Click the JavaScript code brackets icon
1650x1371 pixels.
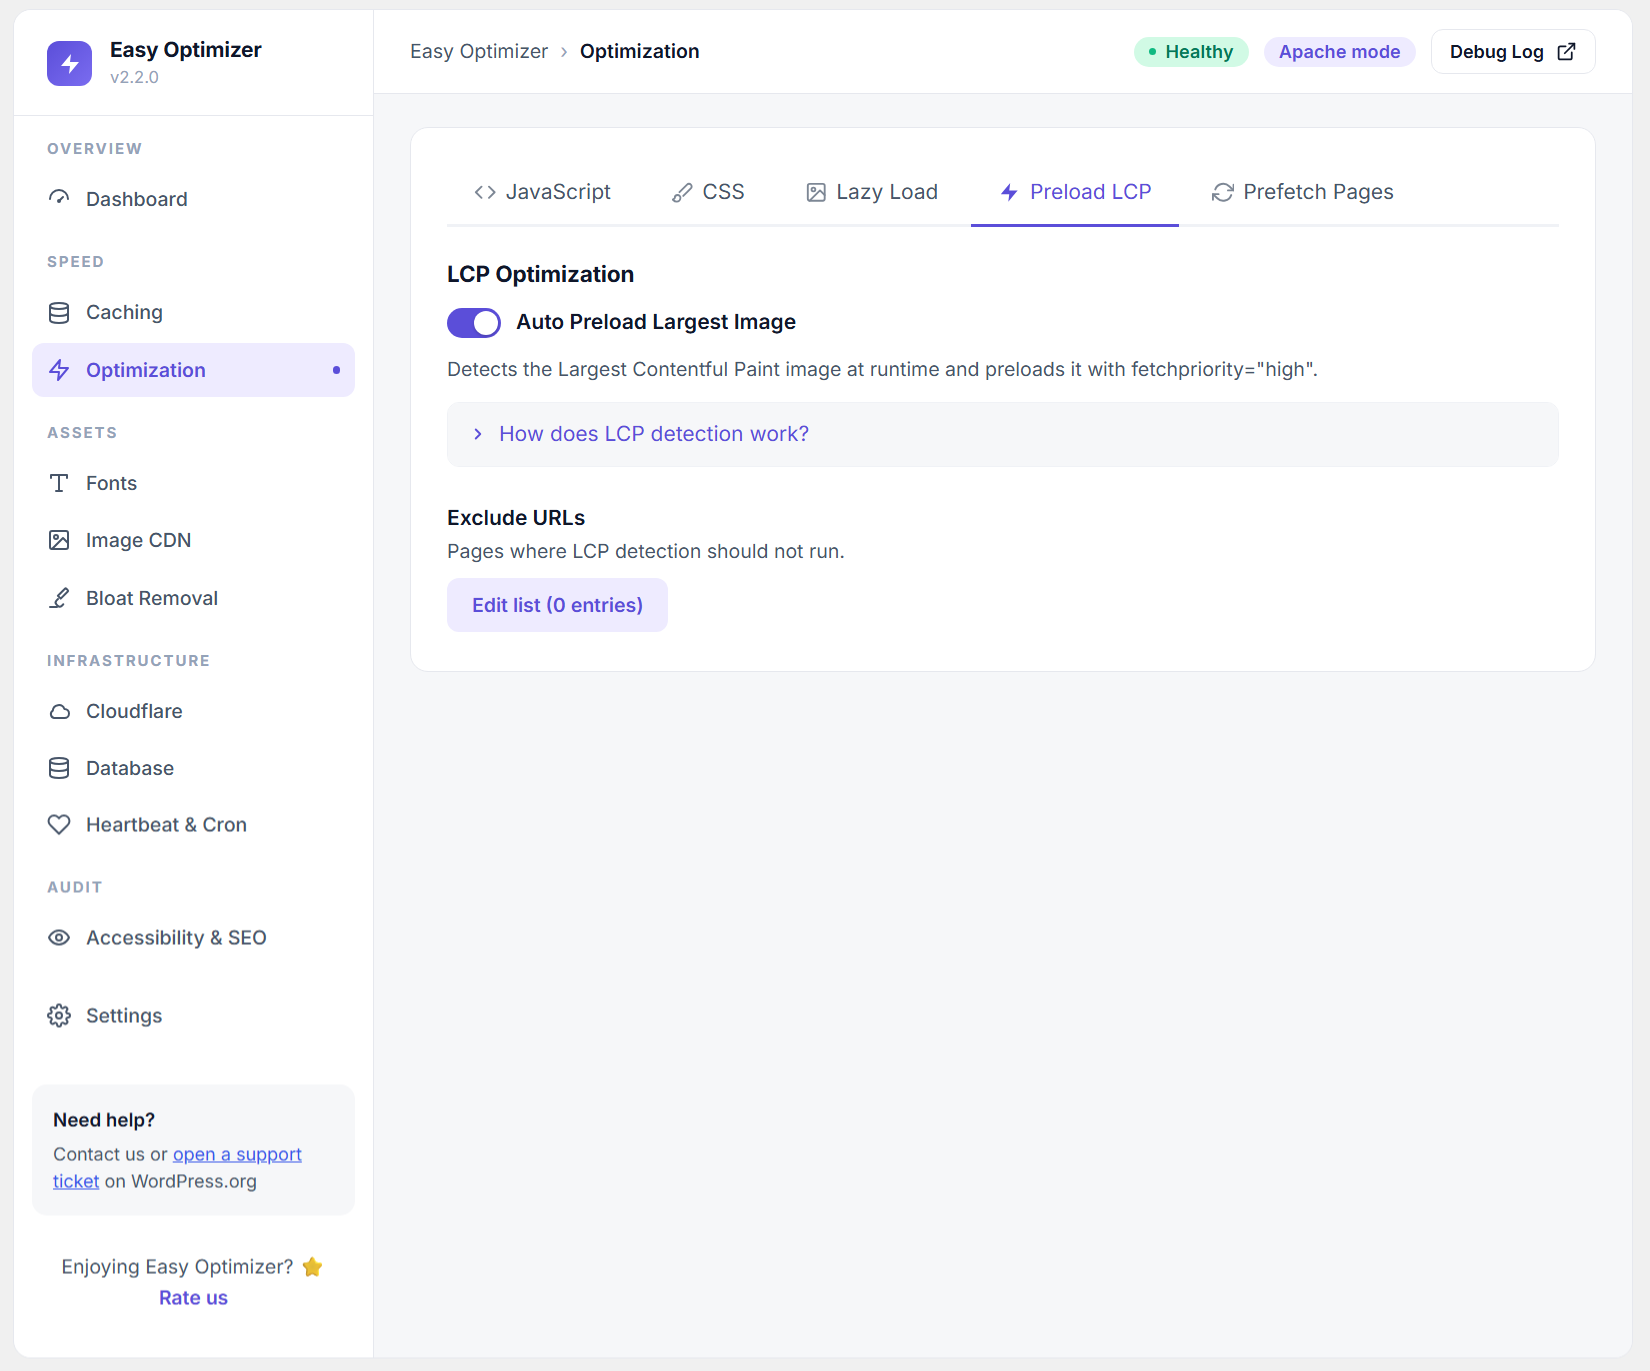coord(485,192)
